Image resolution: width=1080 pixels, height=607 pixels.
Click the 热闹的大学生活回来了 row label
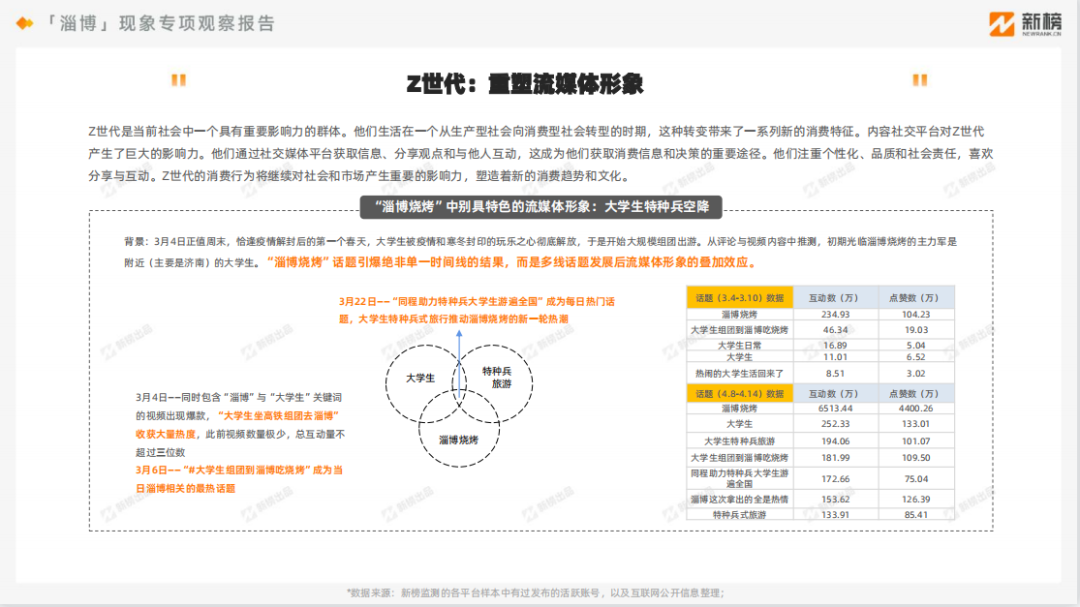[x=740, y=373]
